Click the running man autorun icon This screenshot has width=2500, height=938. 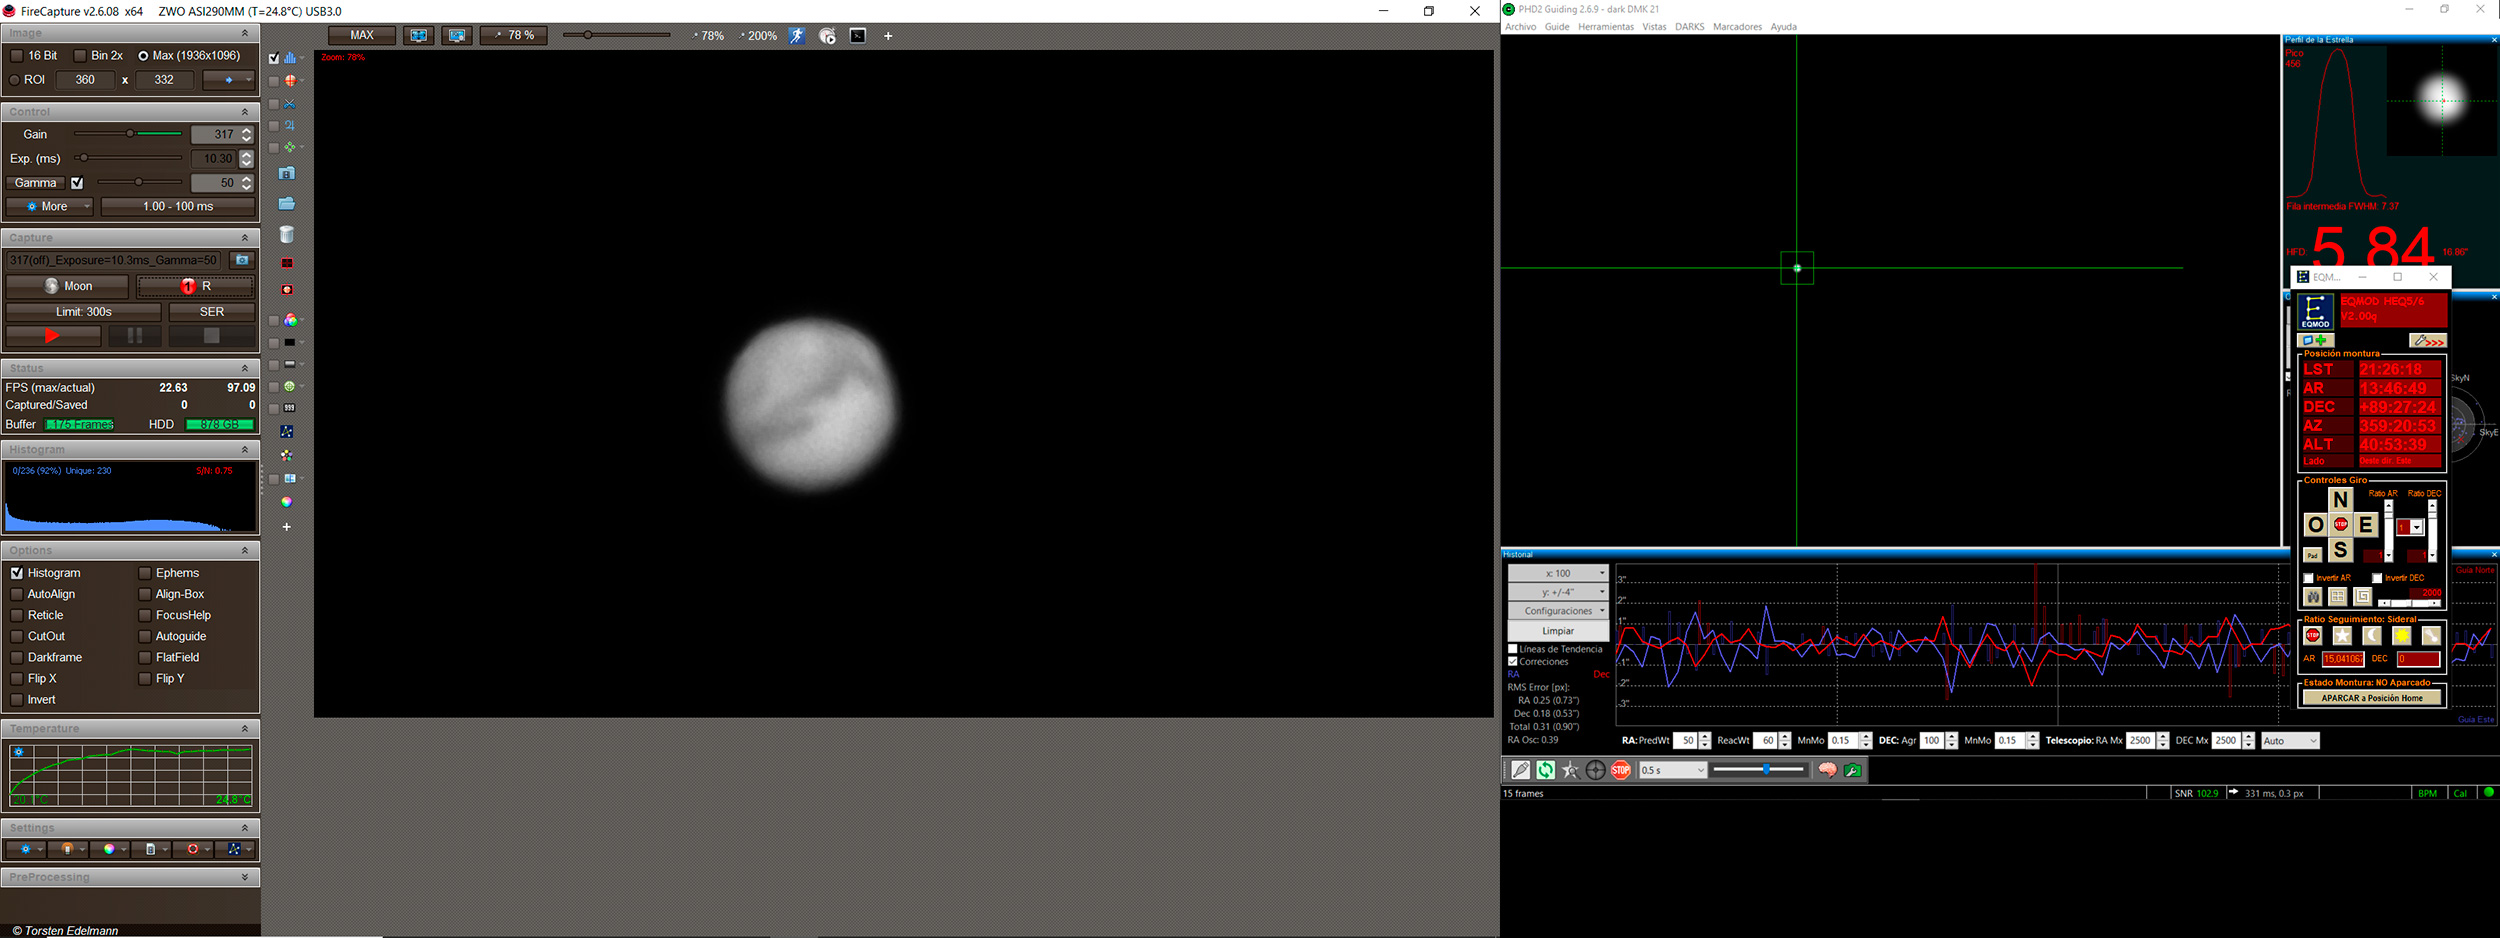(x=797, y=36)
